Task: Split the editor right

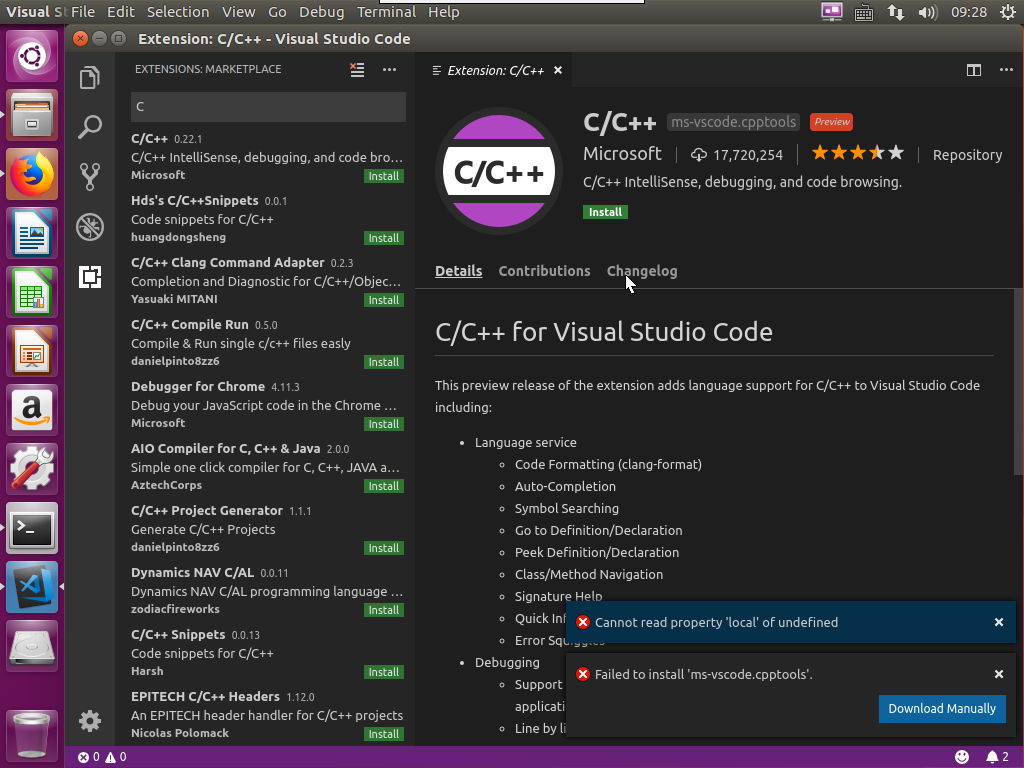Action: tap(974, 70)
